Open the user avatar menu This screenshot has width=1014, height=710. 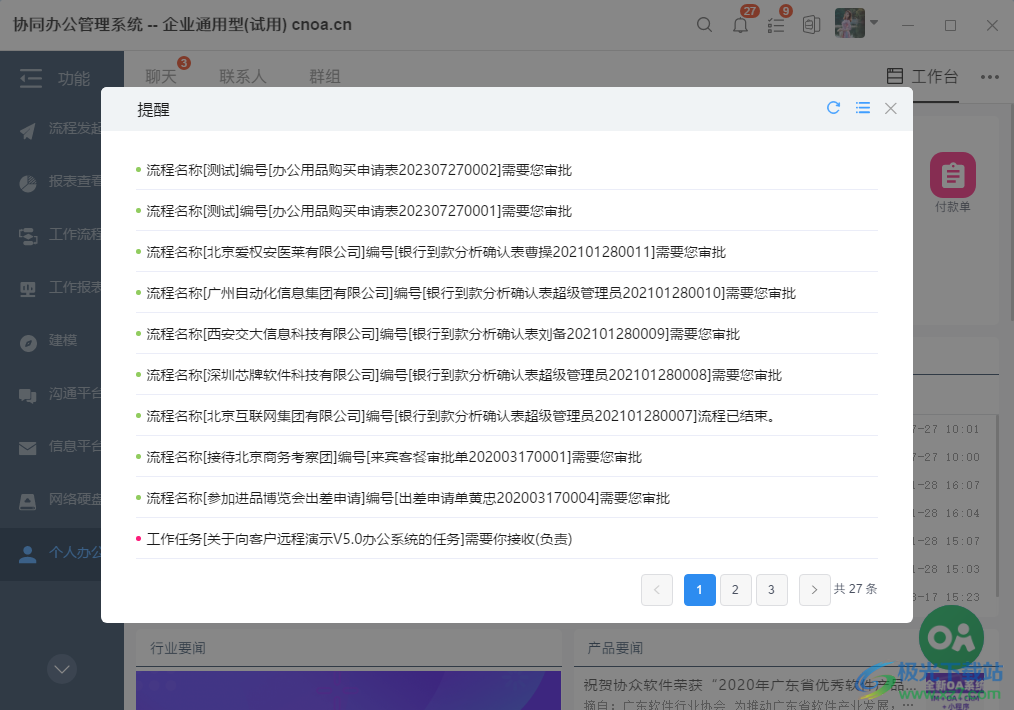pos(850,23)
